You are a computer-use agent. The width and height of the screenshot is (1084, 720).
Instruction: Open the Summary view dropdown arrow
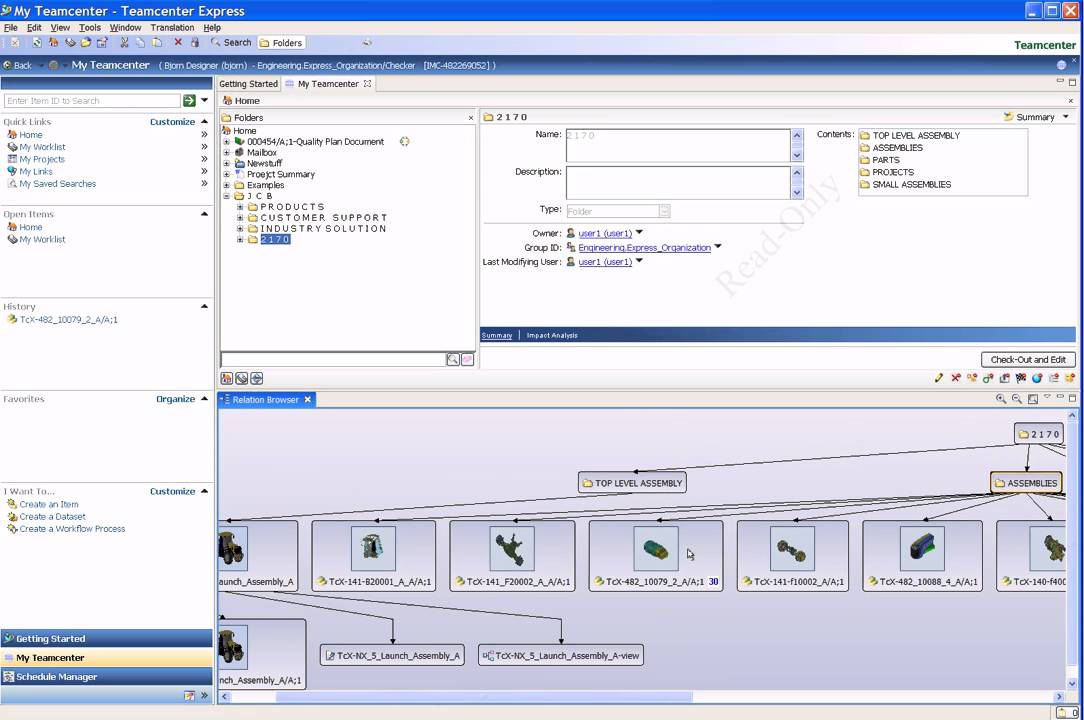(1065, 117)
